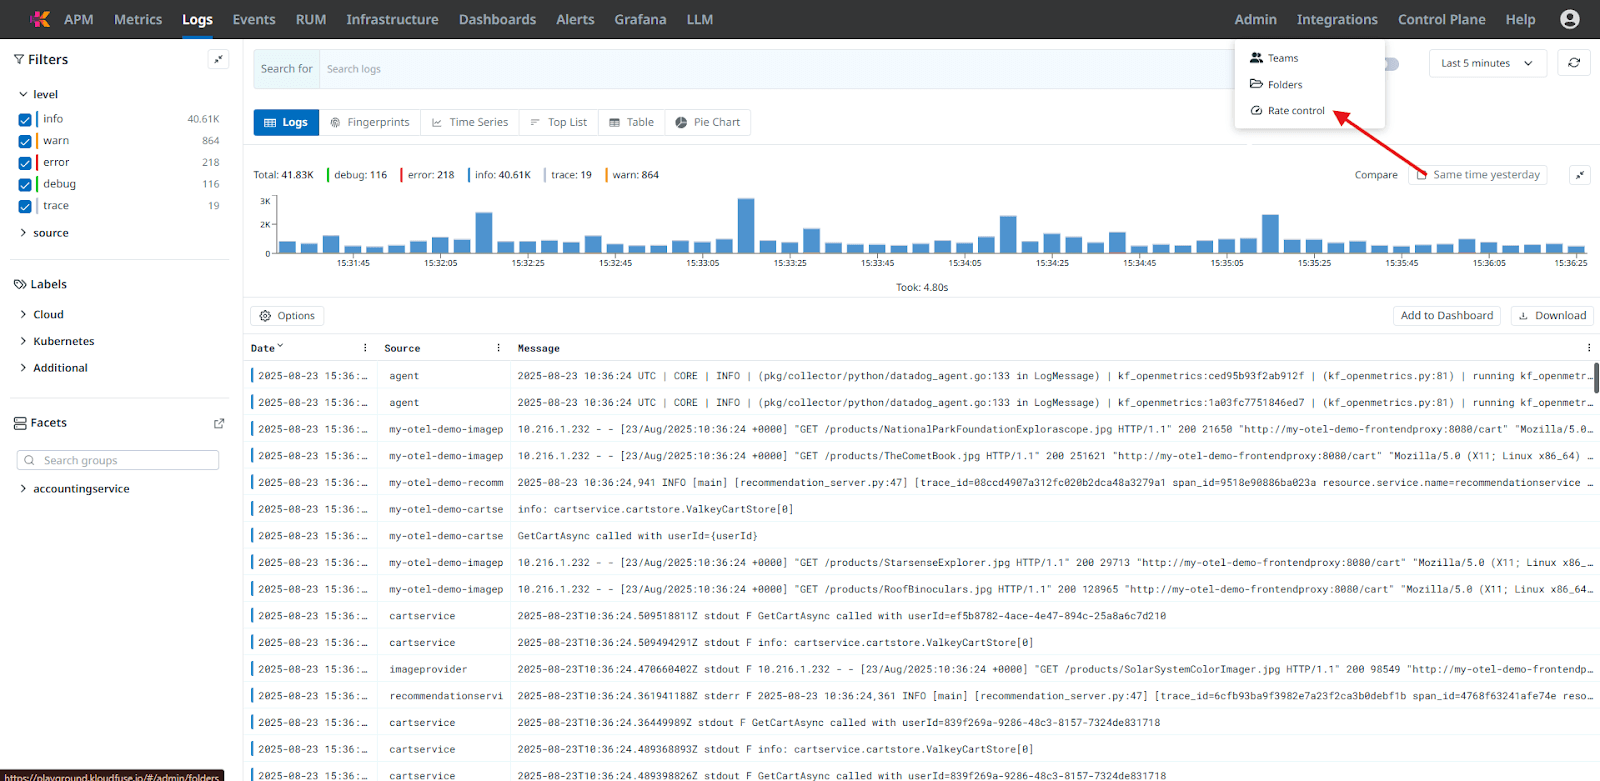
Task: Switch to the Table view tab
Action: coord(631,122)
